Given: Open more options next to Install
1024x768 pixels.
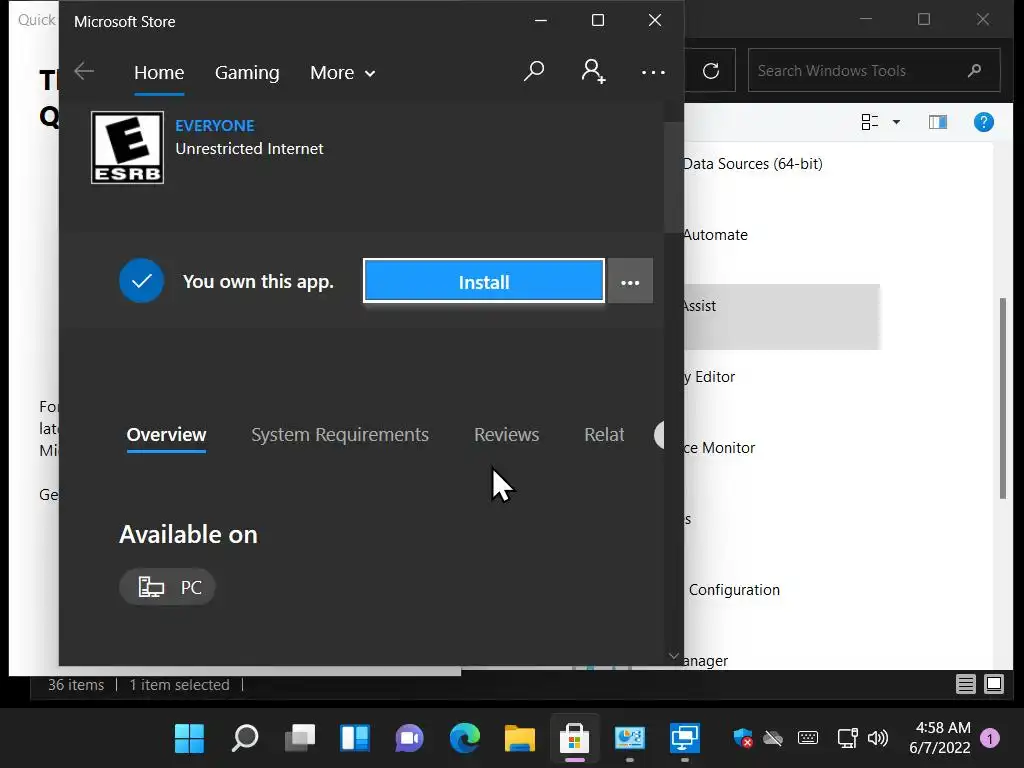Looking at the screenshot, I should click(630, 281).
